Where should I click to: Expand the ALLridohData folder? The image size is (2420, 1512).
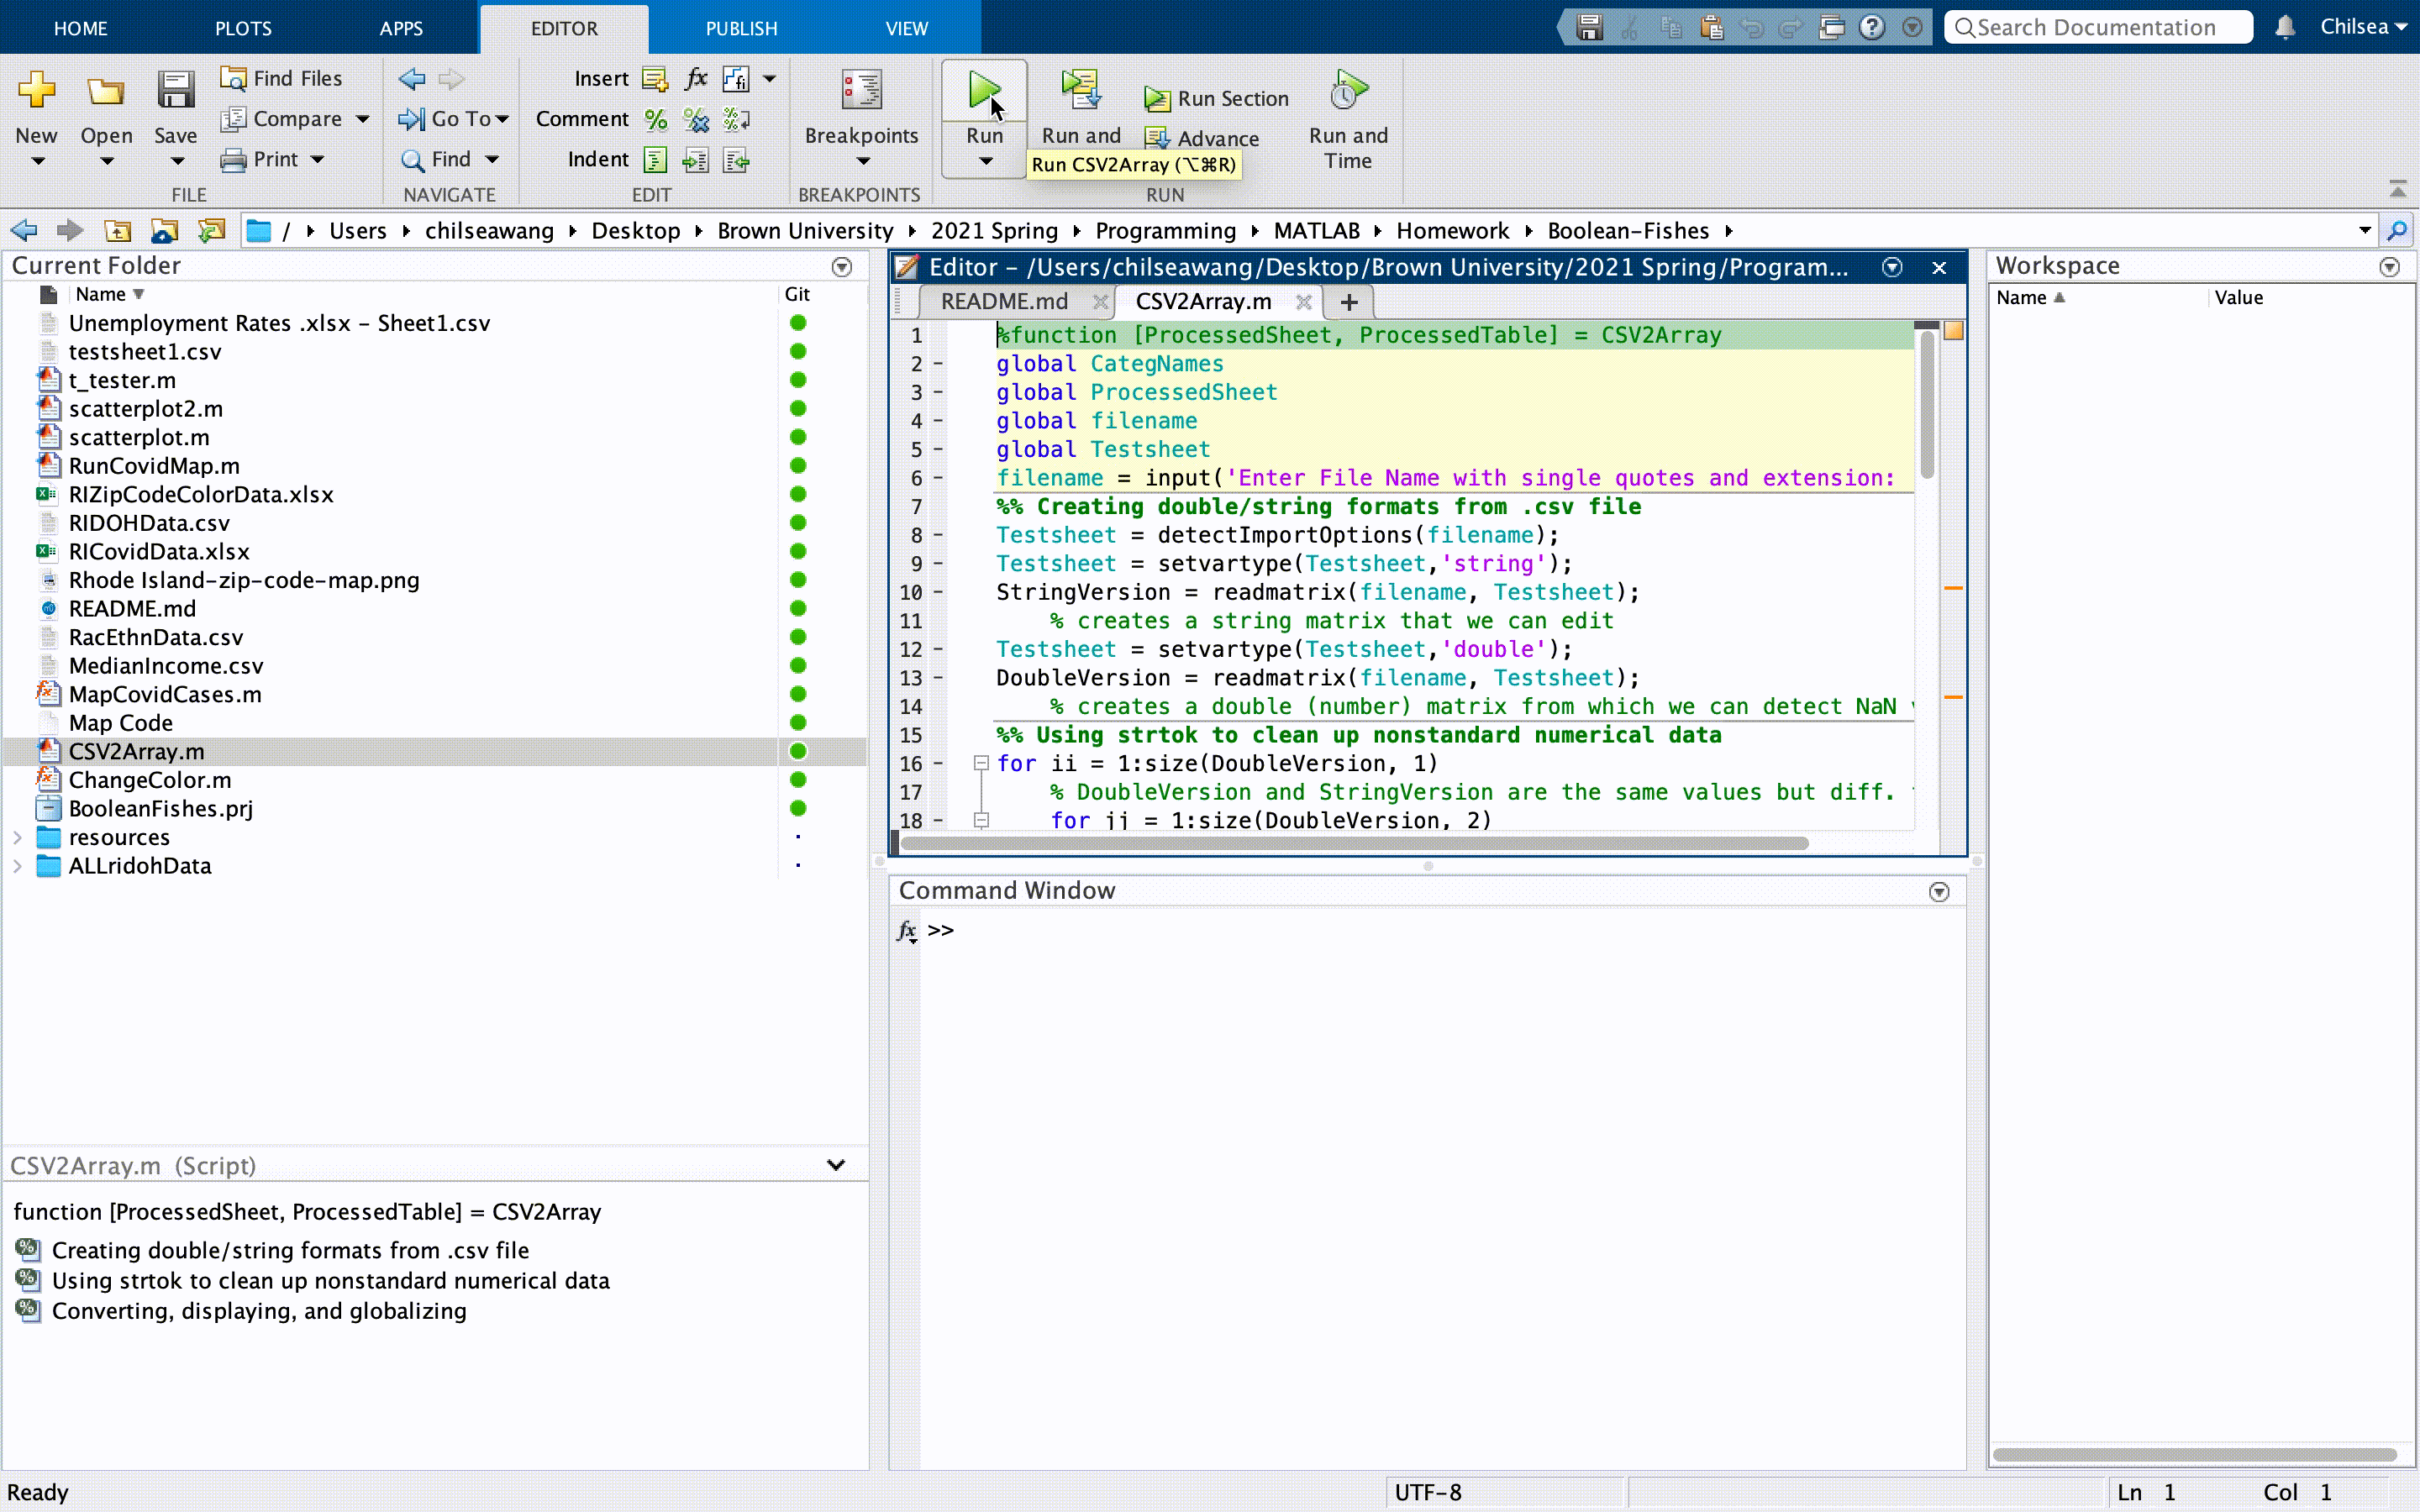pos(18,866)
